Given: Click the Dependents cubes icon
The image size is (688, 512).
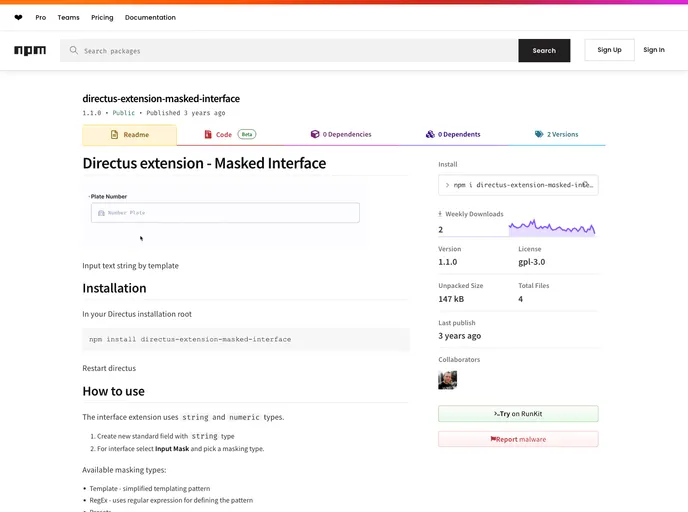Looking at the screenshot, I should click(430, 134).
